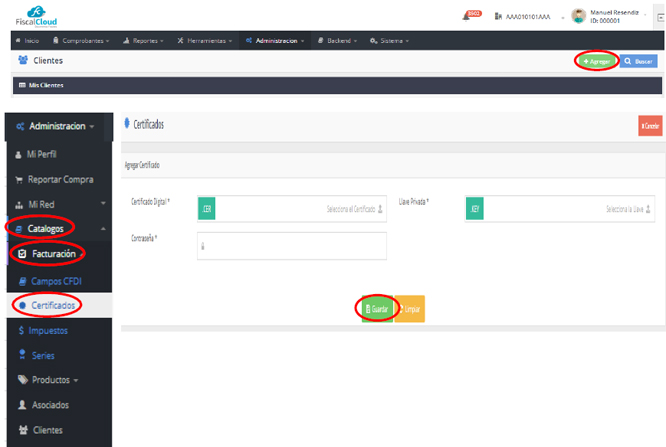The width and height of the screenshot is (666, 447).
Task: Open Certificados in the sidebar
Action: pyautogui.click(x=59, y=305)
